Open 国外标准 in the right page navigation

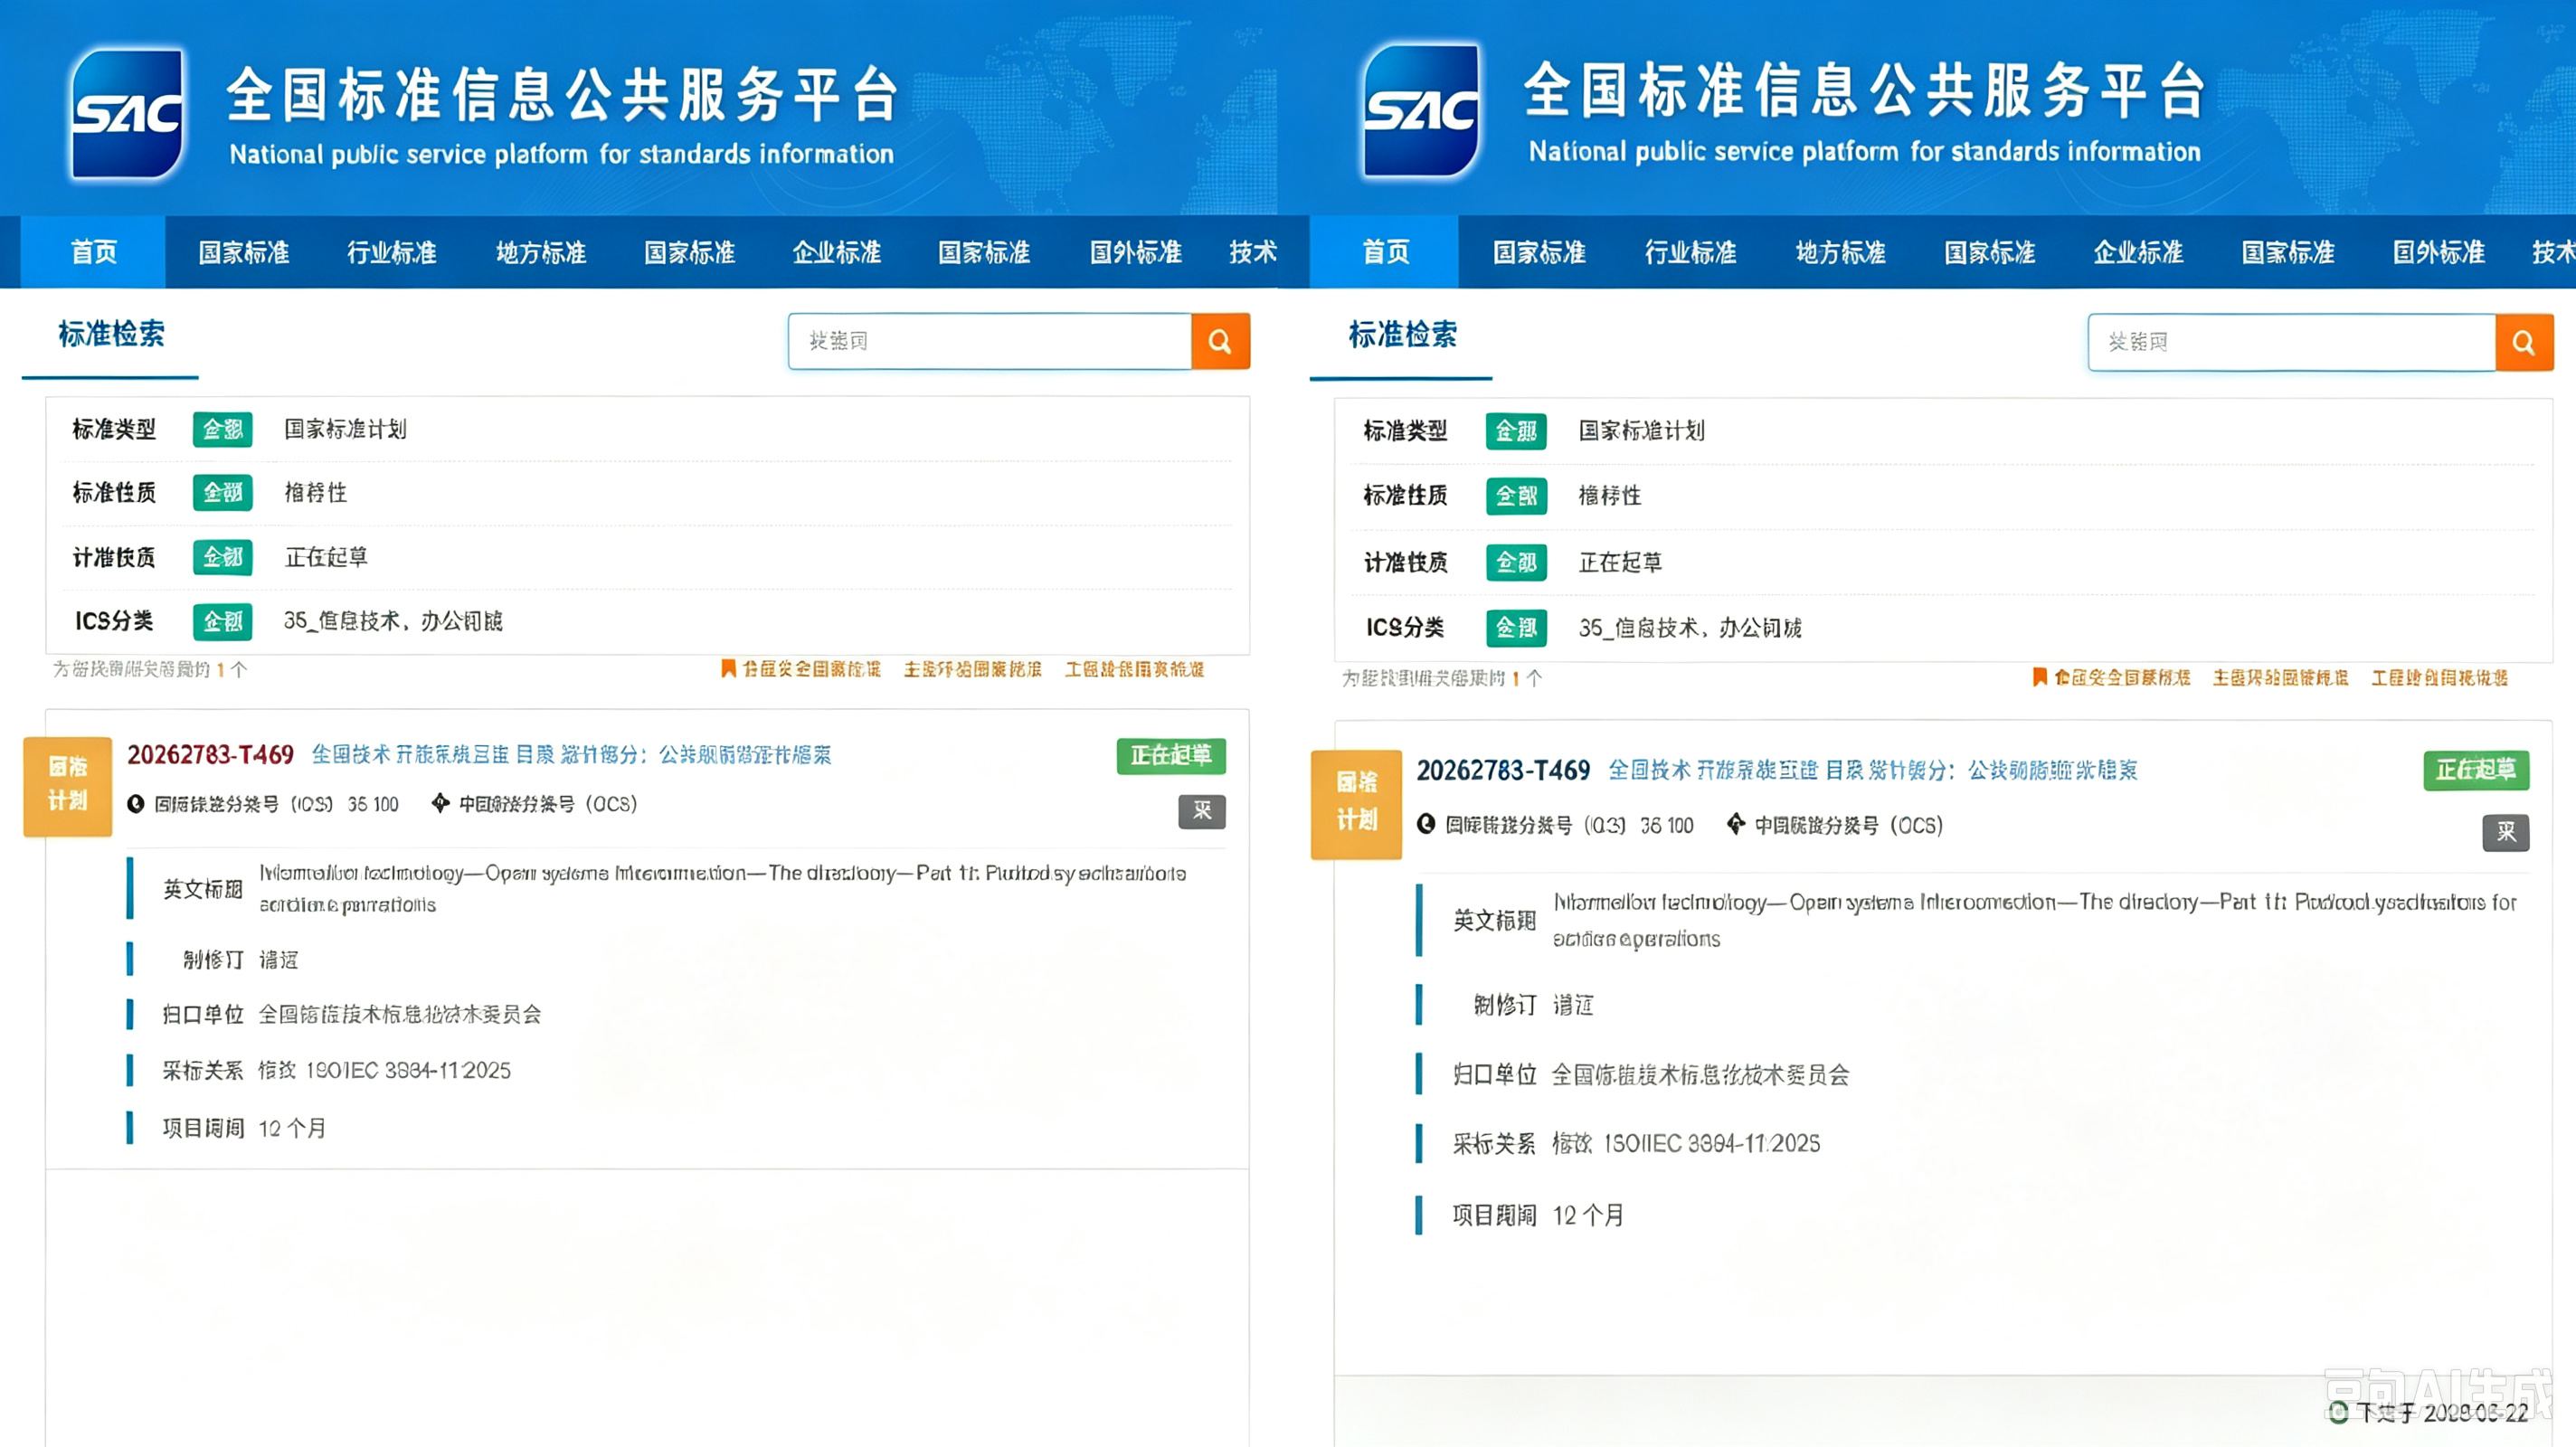[2439, 252]
